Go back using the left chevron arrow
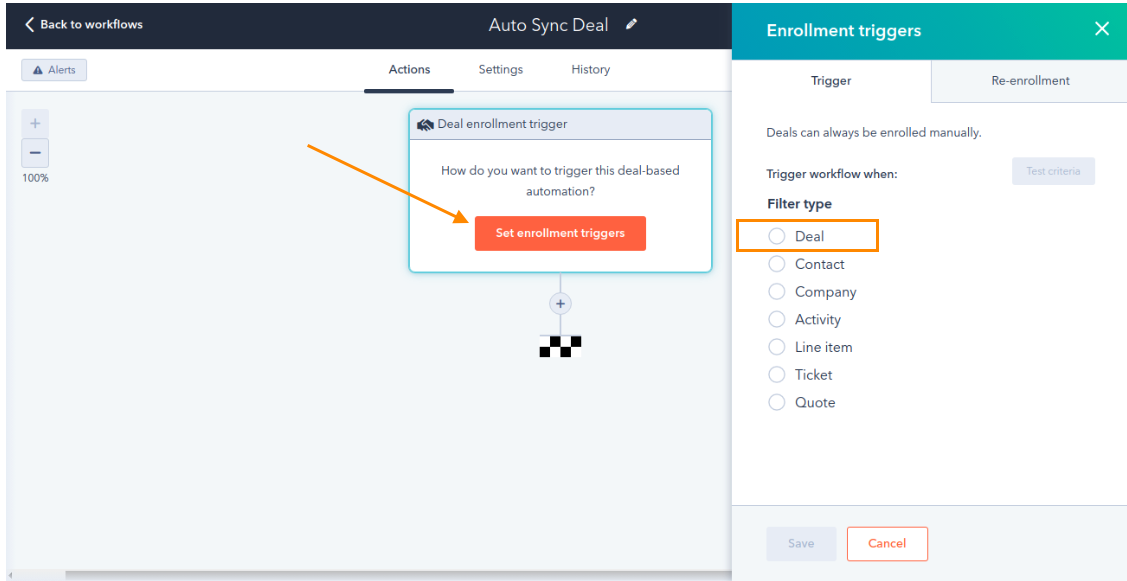The image size is (1127, 581). click(29, 24)
